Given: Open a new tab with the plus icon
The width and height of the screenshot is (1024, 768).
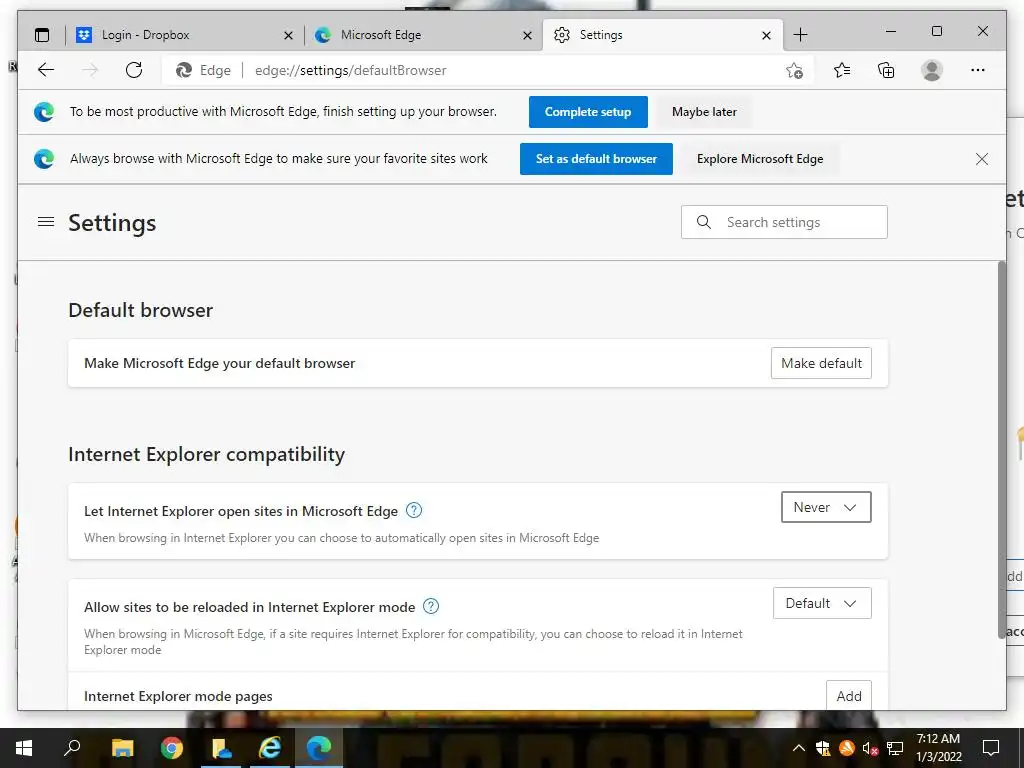Looking at the screenshot, I should pyautogui.click(x=801, y=35).
